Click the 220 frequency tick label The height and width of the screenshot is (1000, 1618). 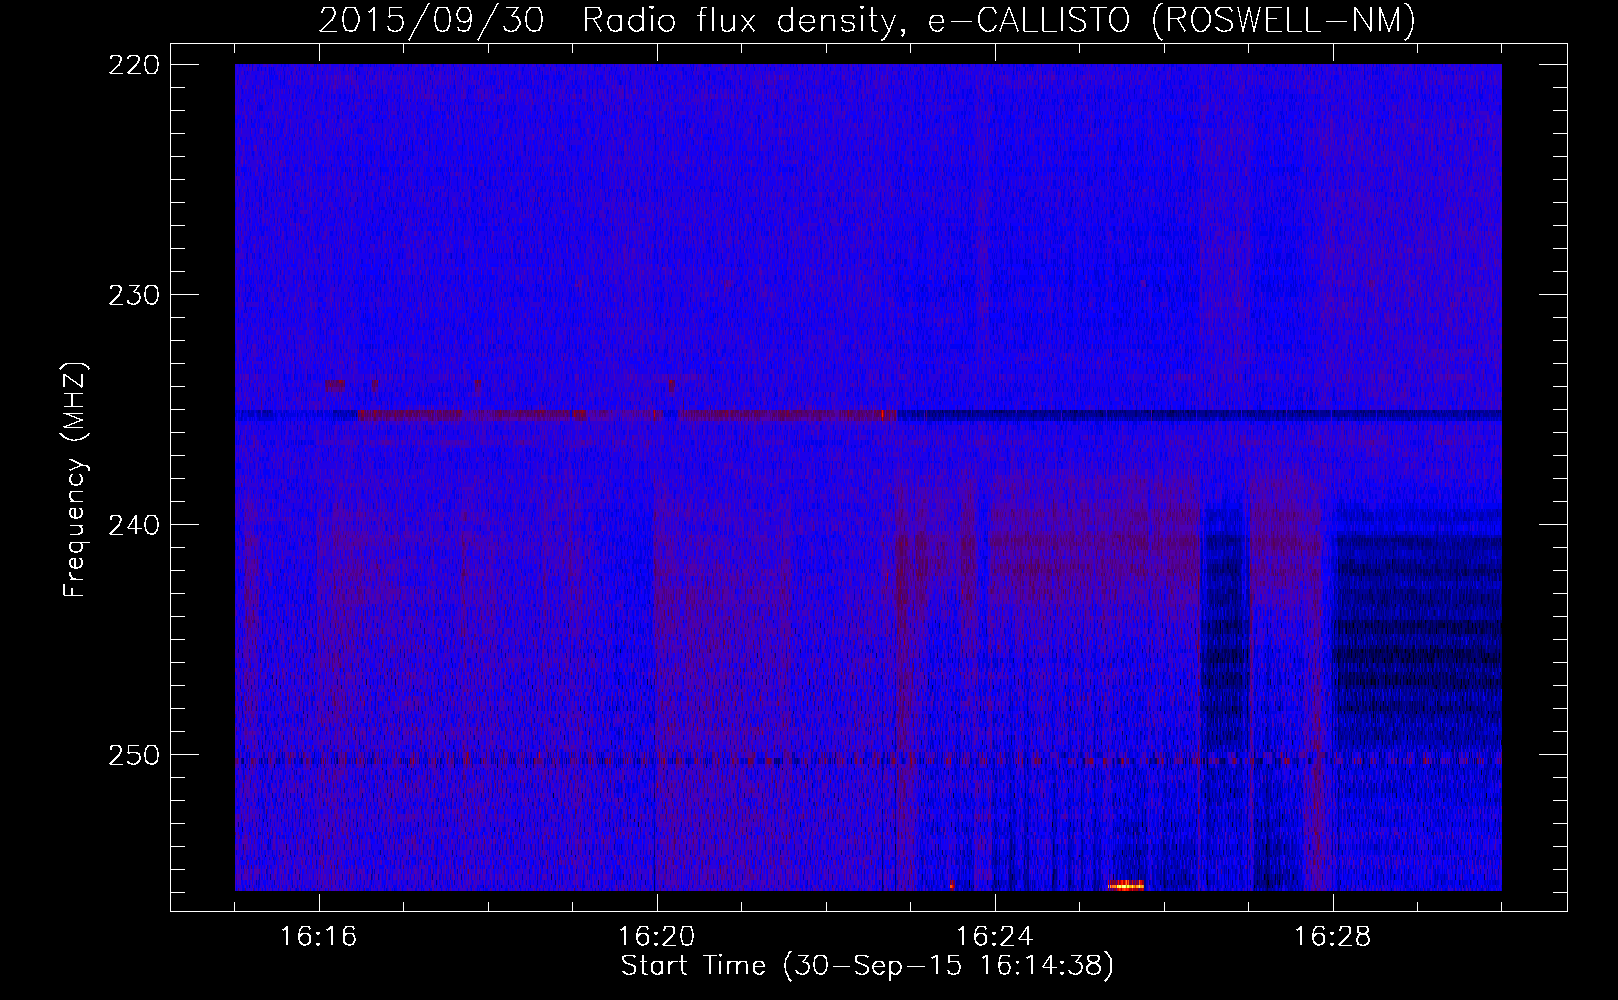tap(133, 65)
